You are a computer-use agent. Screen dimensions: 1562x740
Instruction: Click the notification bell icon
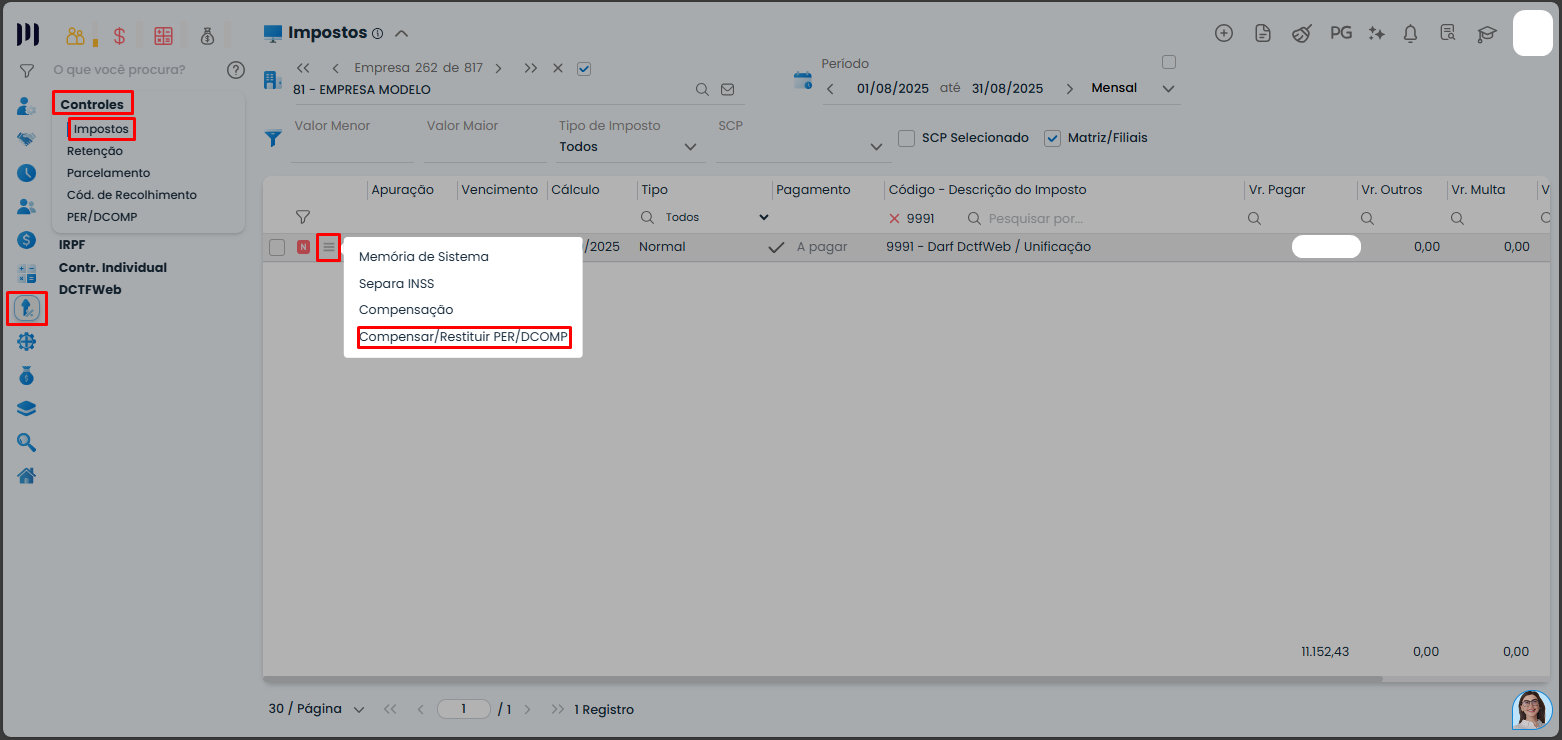point(1410,33)
